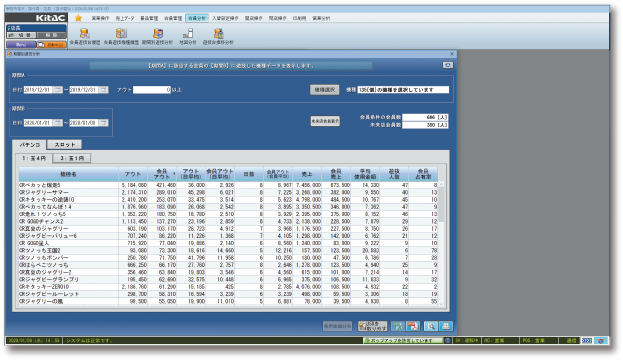
Task: Select row CRジャグリーサマー
Action: (228, 192)
